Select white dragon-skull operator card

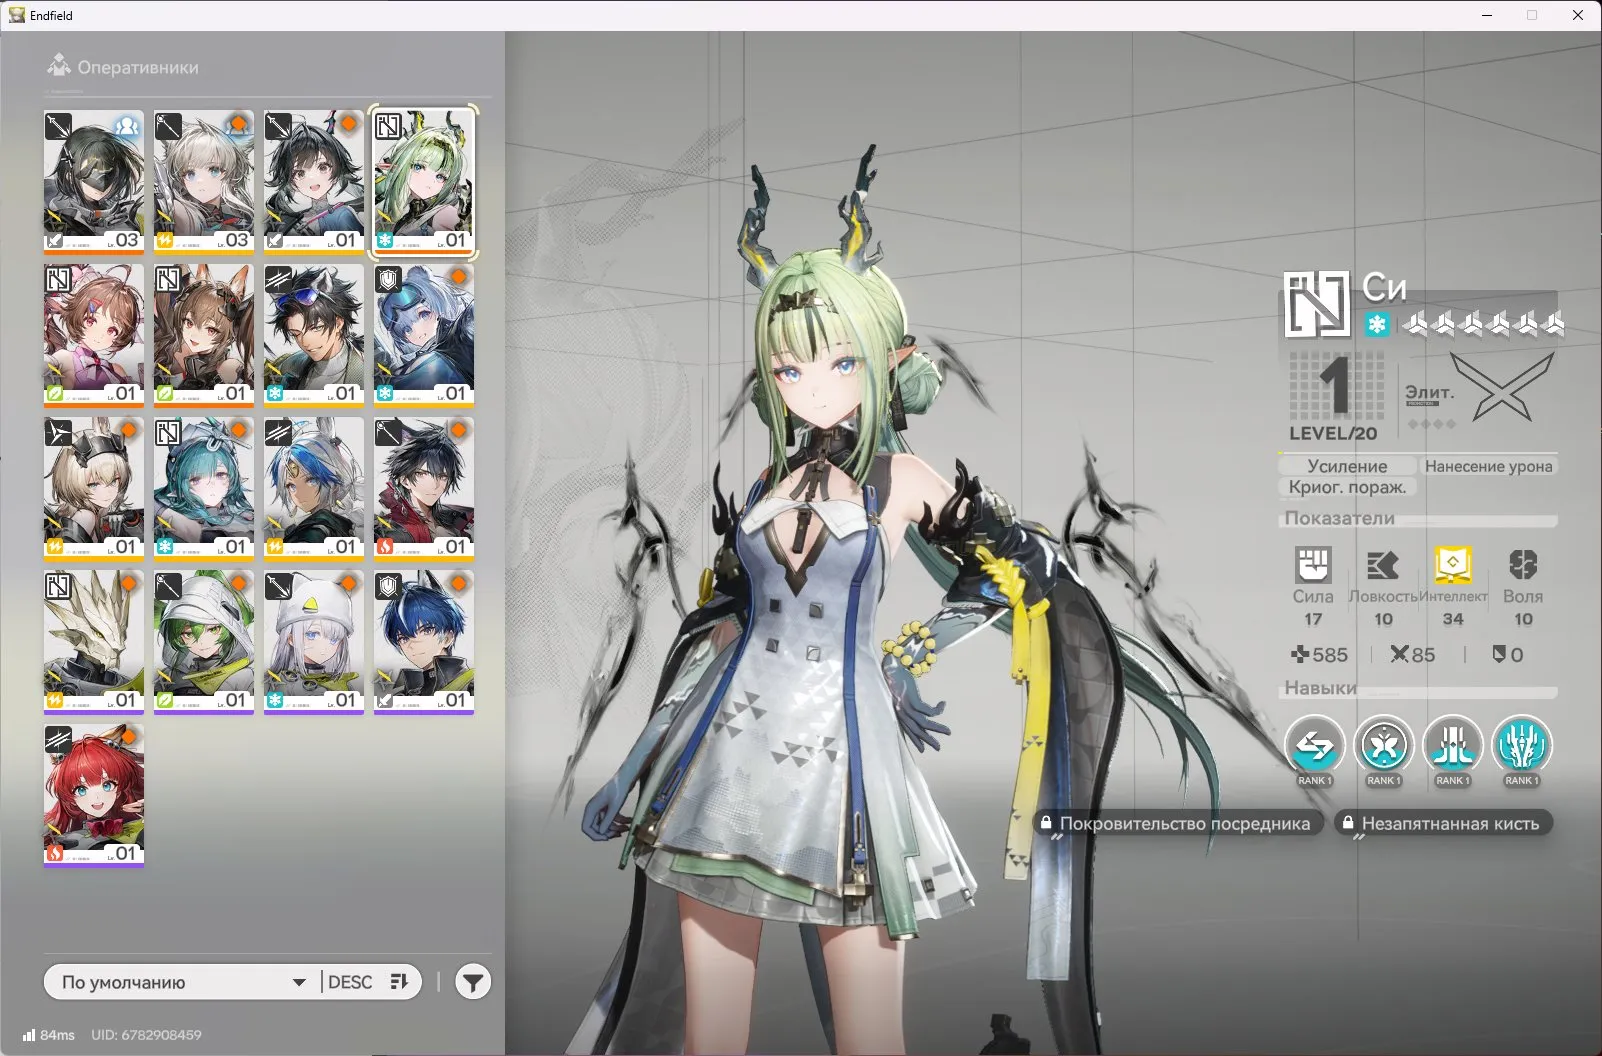click(94, 642)
